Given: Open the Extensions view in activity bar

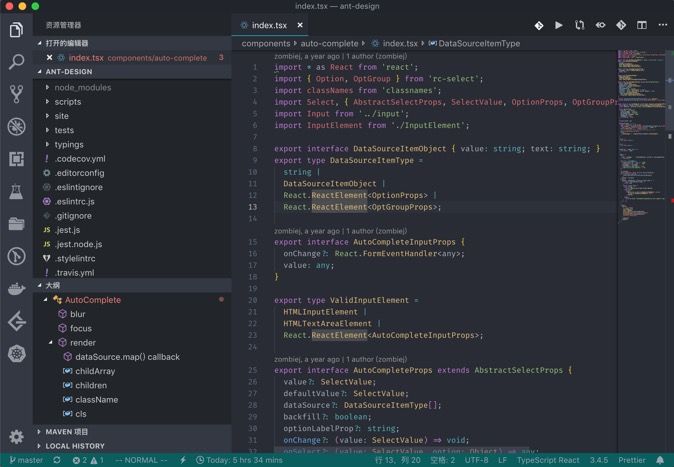Looking at the screenshot, I should tap(16, 159).
